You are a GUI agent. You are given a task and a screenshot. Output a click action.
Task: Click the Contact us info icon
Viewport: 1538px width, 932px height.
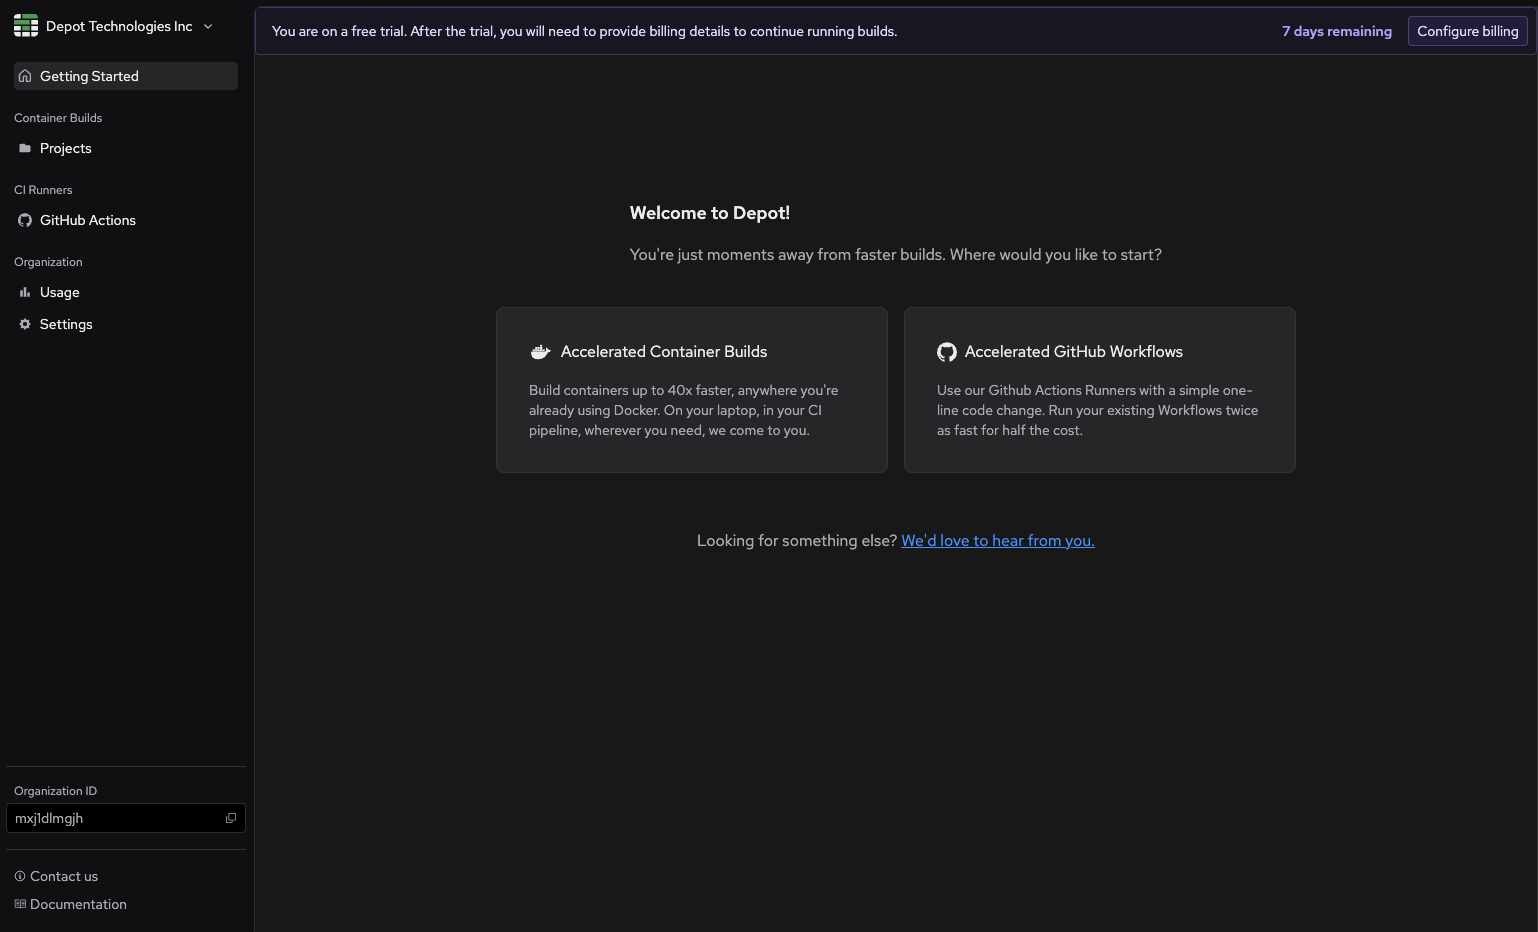click(x=20, y=876)
